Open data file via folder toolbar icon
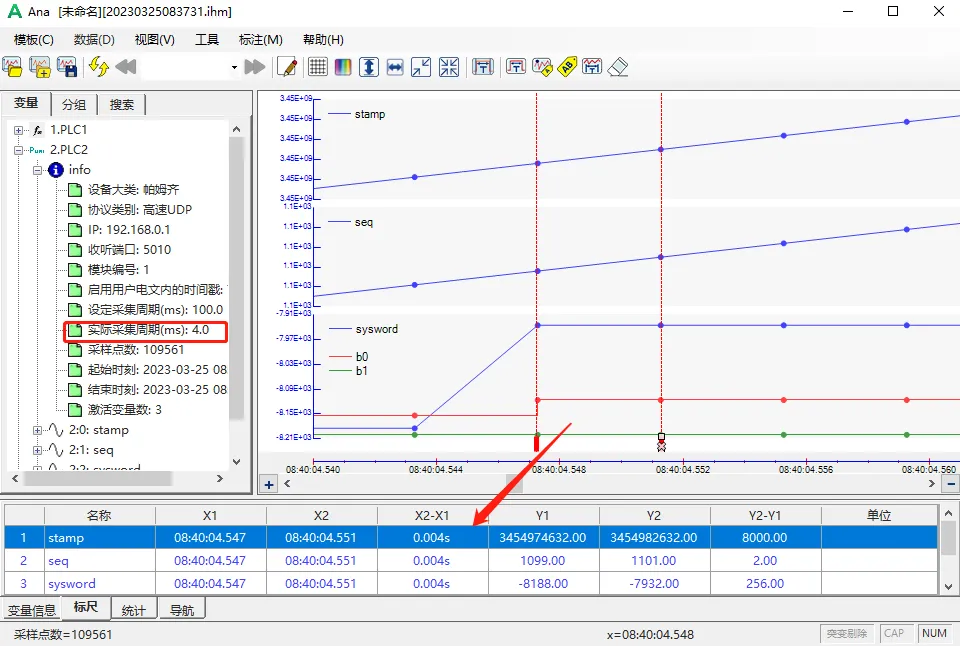 [12, 67]
